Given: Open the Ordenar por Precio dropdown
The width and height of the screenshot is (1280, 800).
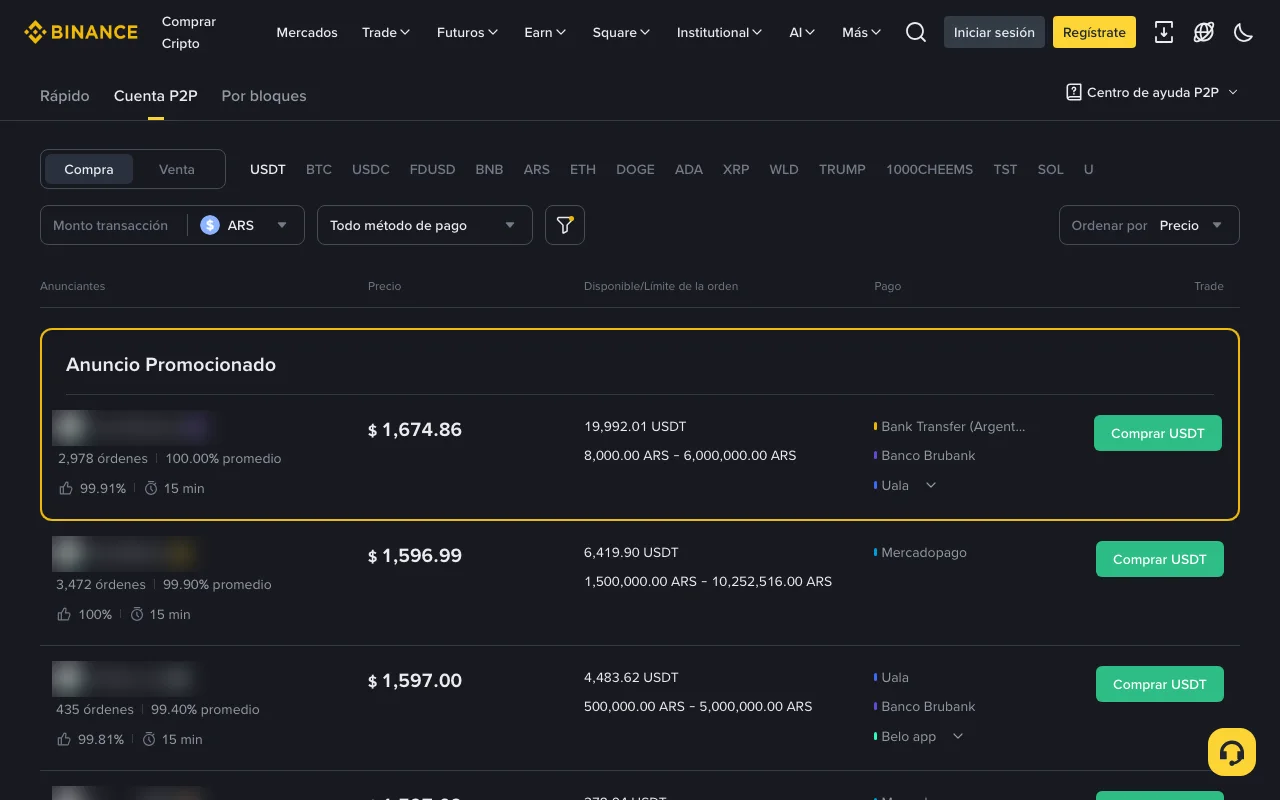Looking at the screenshot, I should [1149, 225].
